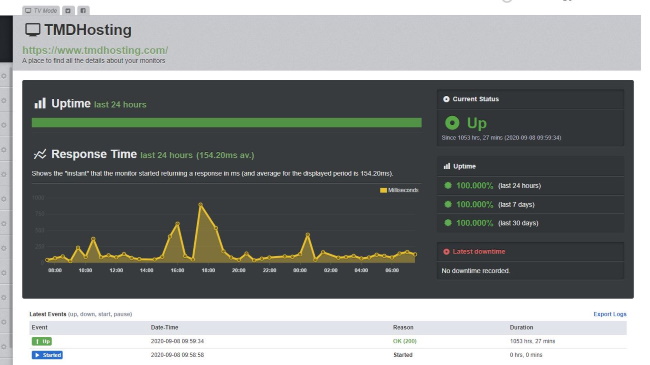Screen dimensions: 650x365
Task: Click the '0 hrs, 0 mins' duration cell
Action: [526, 355]
